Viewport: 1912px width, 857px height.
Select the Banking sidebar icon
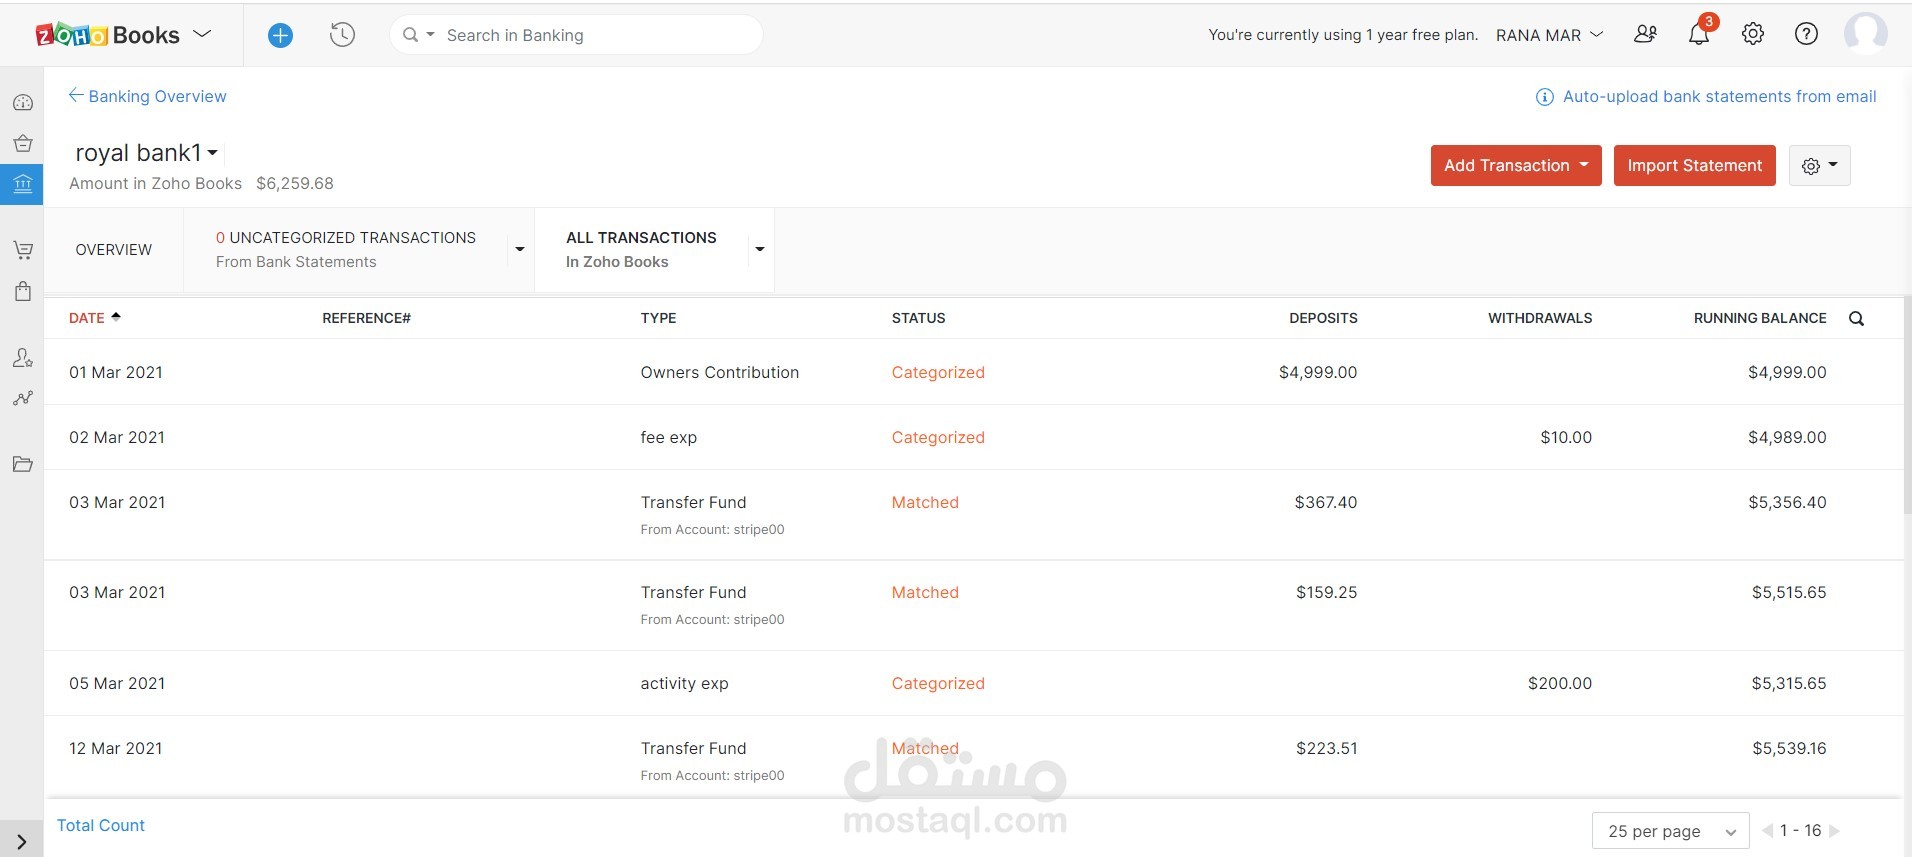(x=22, y=184)
